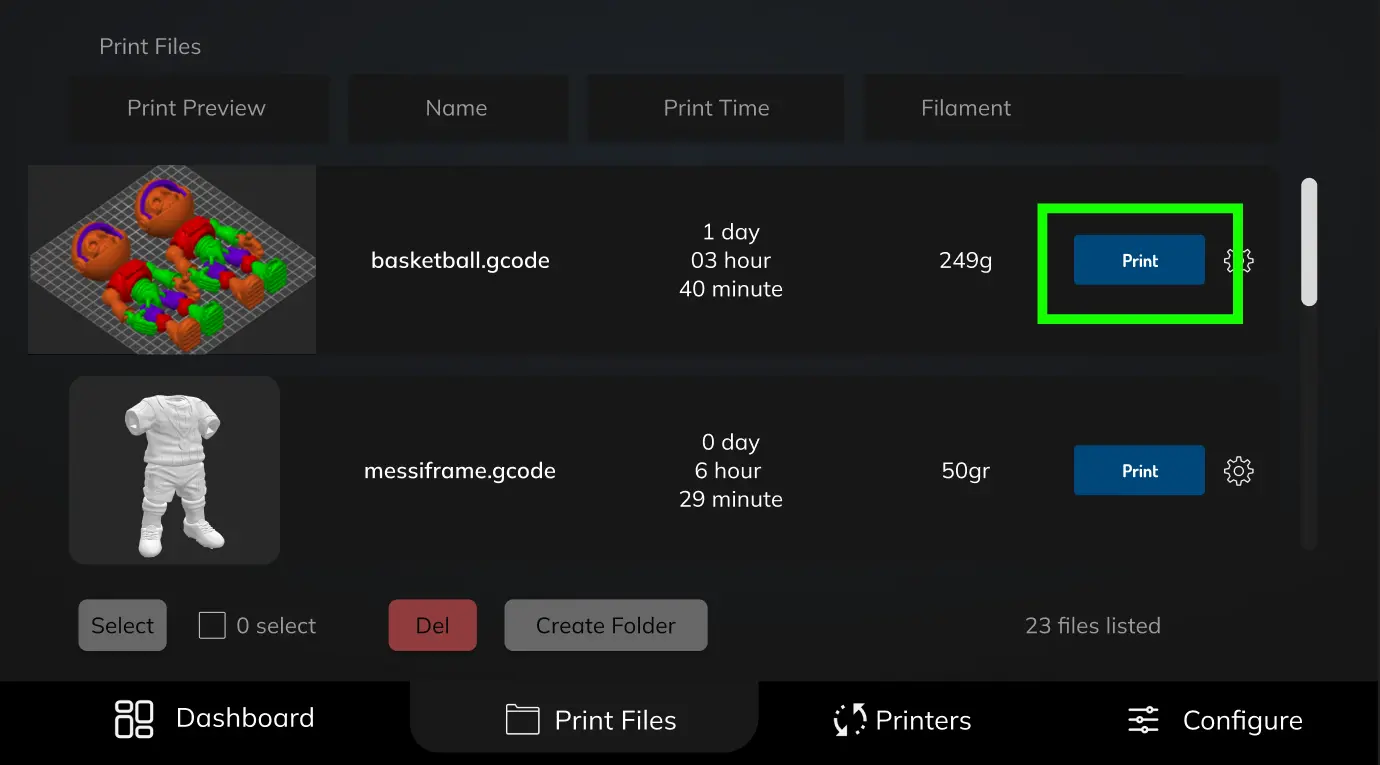
Task: Open settings gear for messiframe.gcode
Action: coord(1238,471)
